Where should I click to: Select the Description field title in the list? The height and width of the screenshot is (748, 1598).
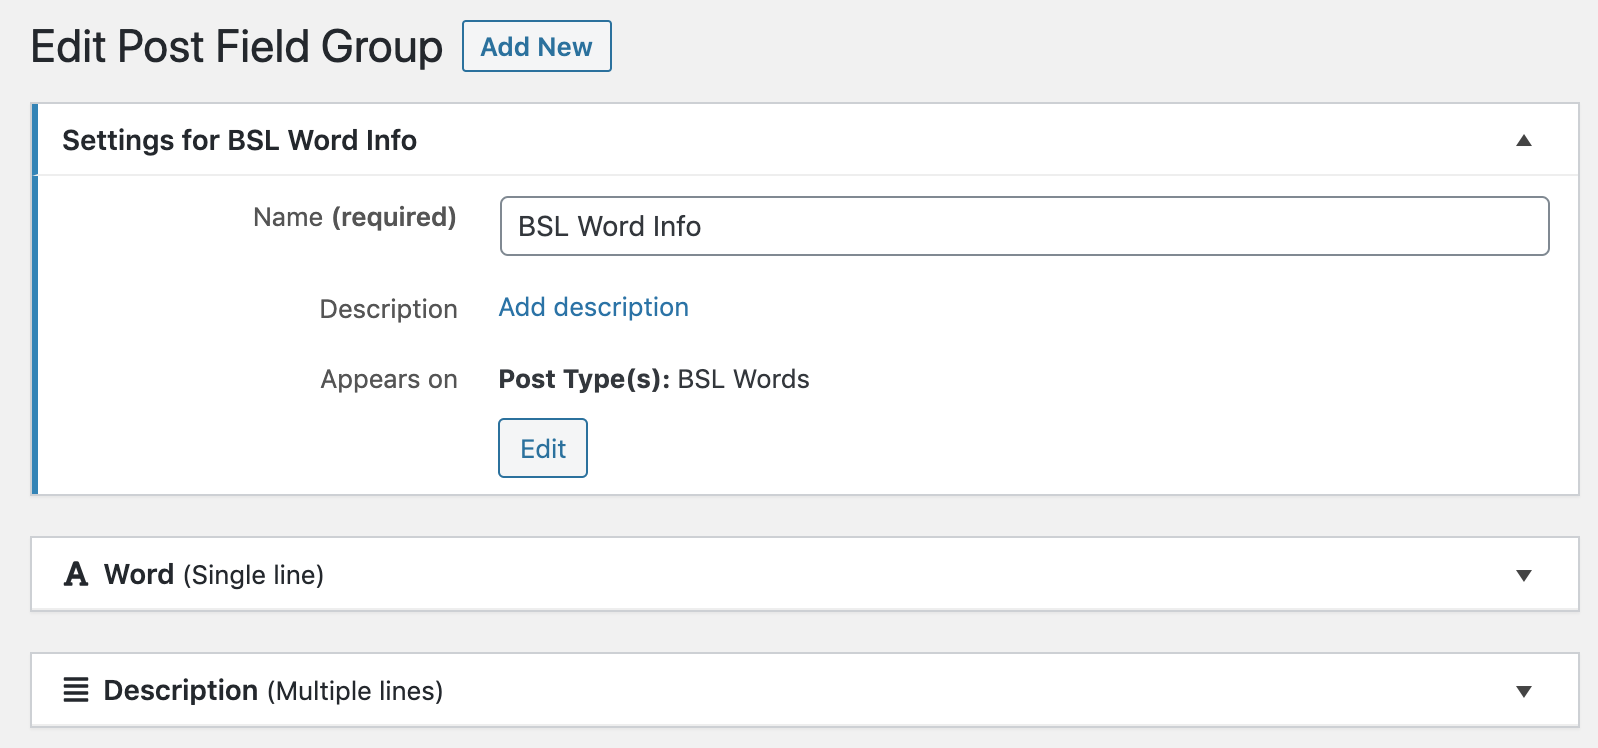(x=181, y=690)
